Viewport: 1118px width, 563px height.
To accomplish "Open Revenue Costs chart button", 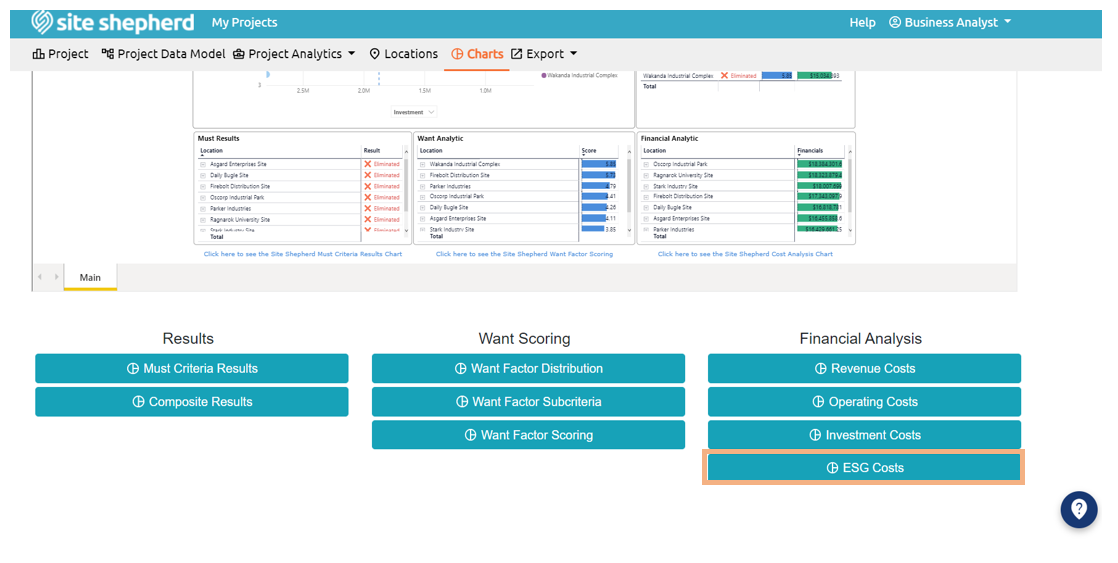I will point(864,368).
